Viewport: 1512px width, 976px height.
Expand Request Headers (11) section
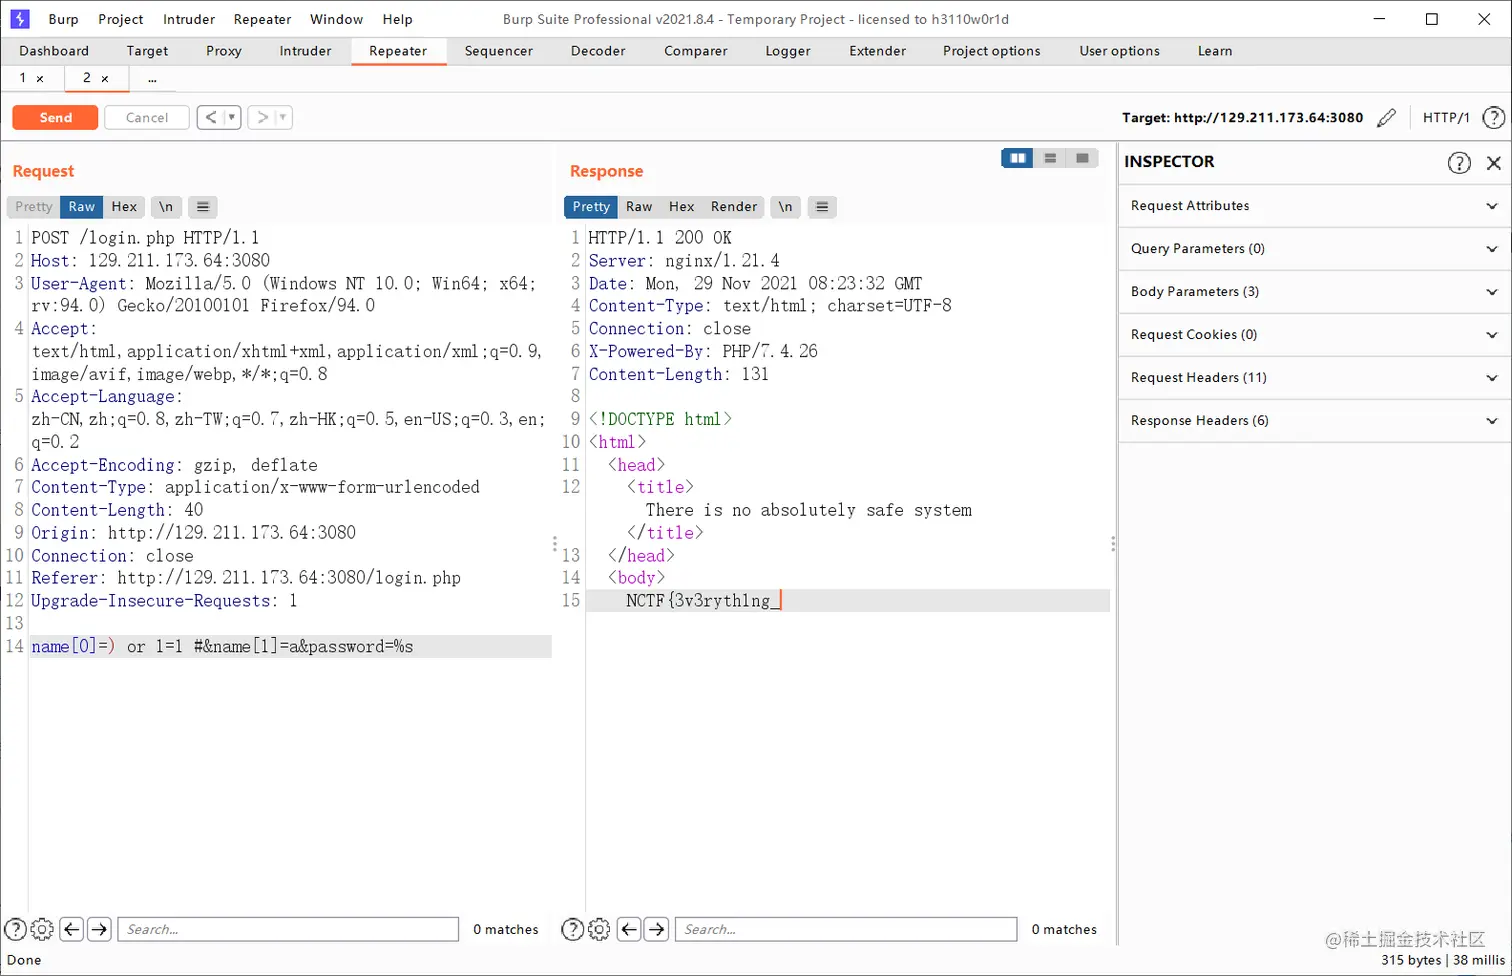tap(1314, 378)
